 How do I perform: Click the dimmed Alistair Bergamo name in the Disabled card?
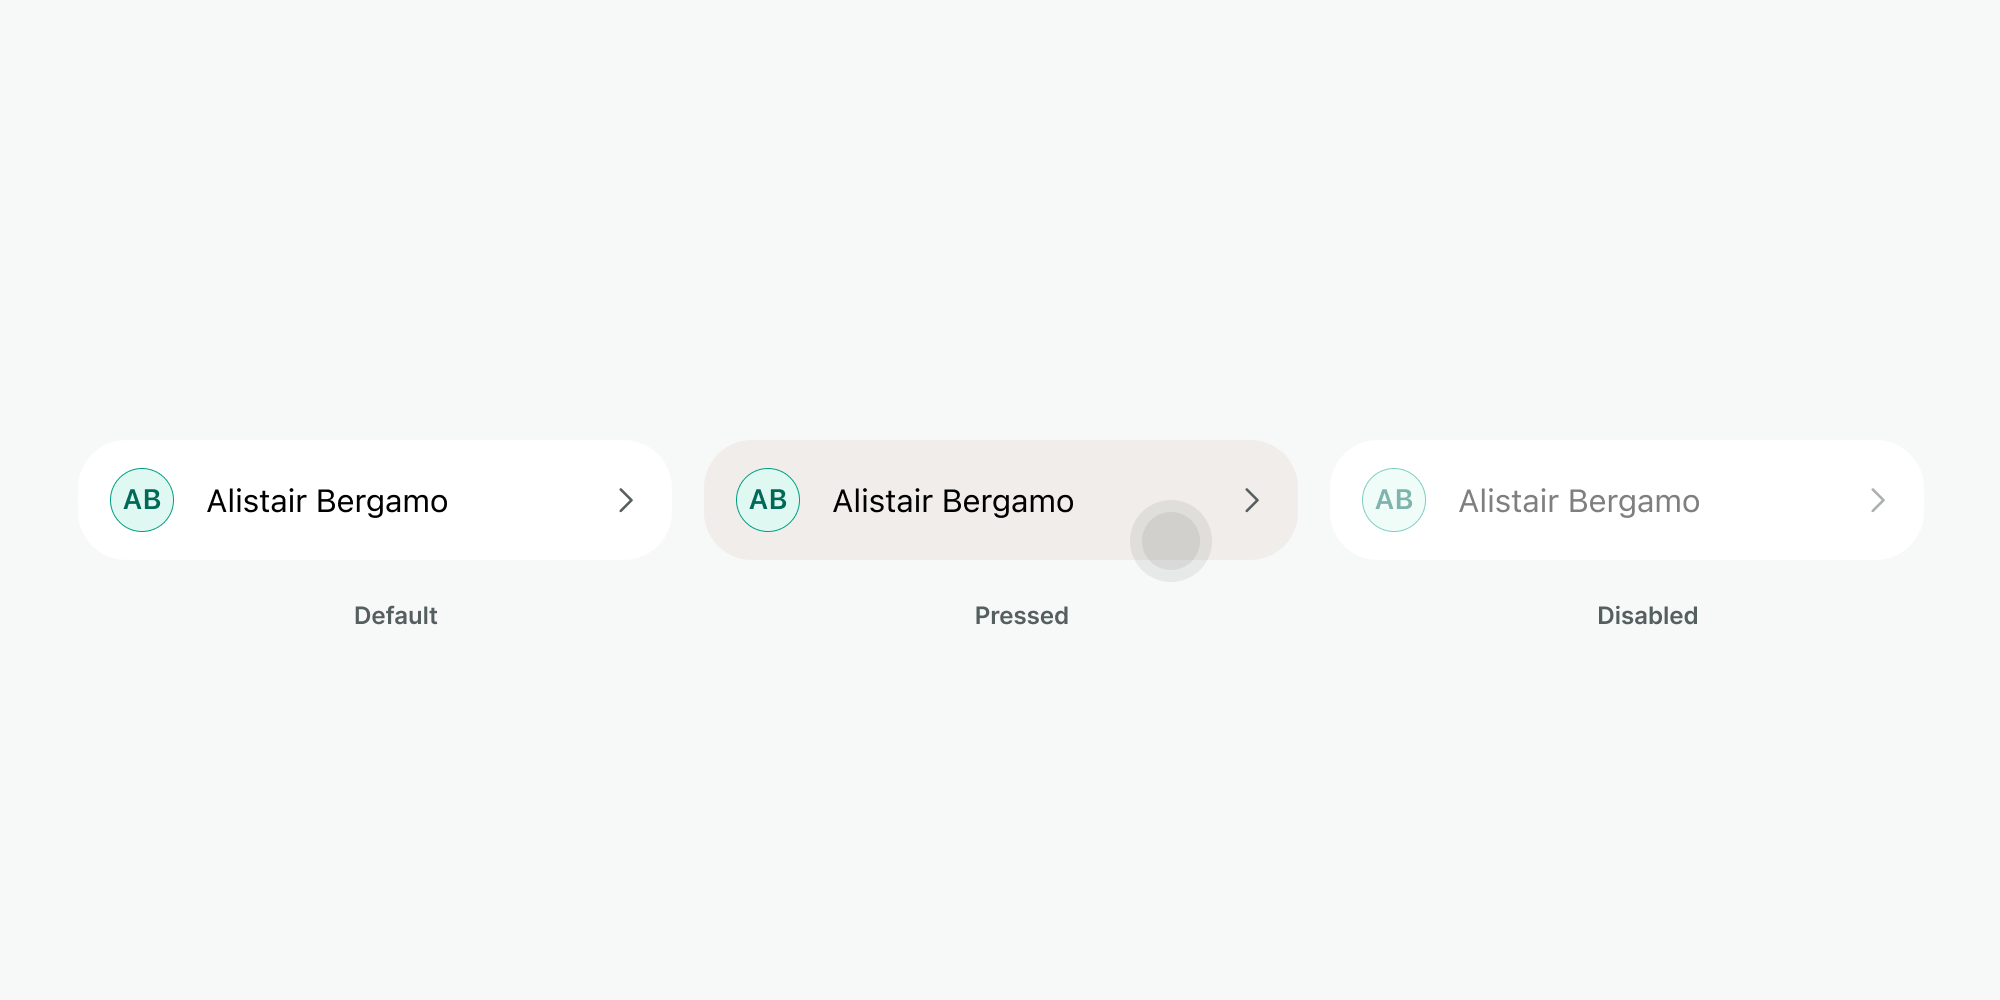pos(1579,501)
